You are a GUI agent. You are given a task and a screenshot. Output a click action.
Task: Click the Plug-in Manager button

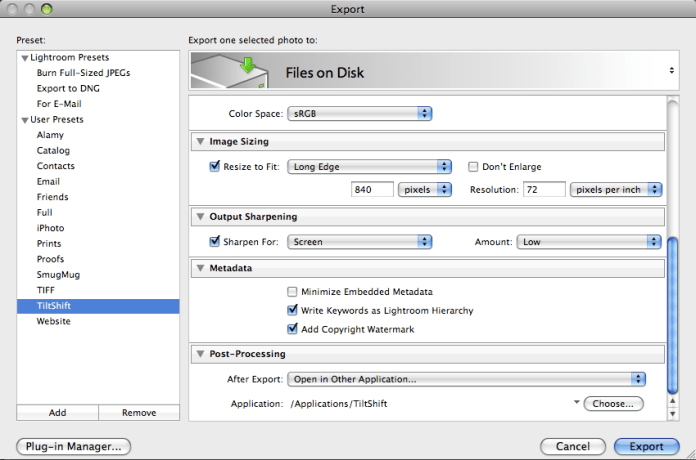pos(74,446)
